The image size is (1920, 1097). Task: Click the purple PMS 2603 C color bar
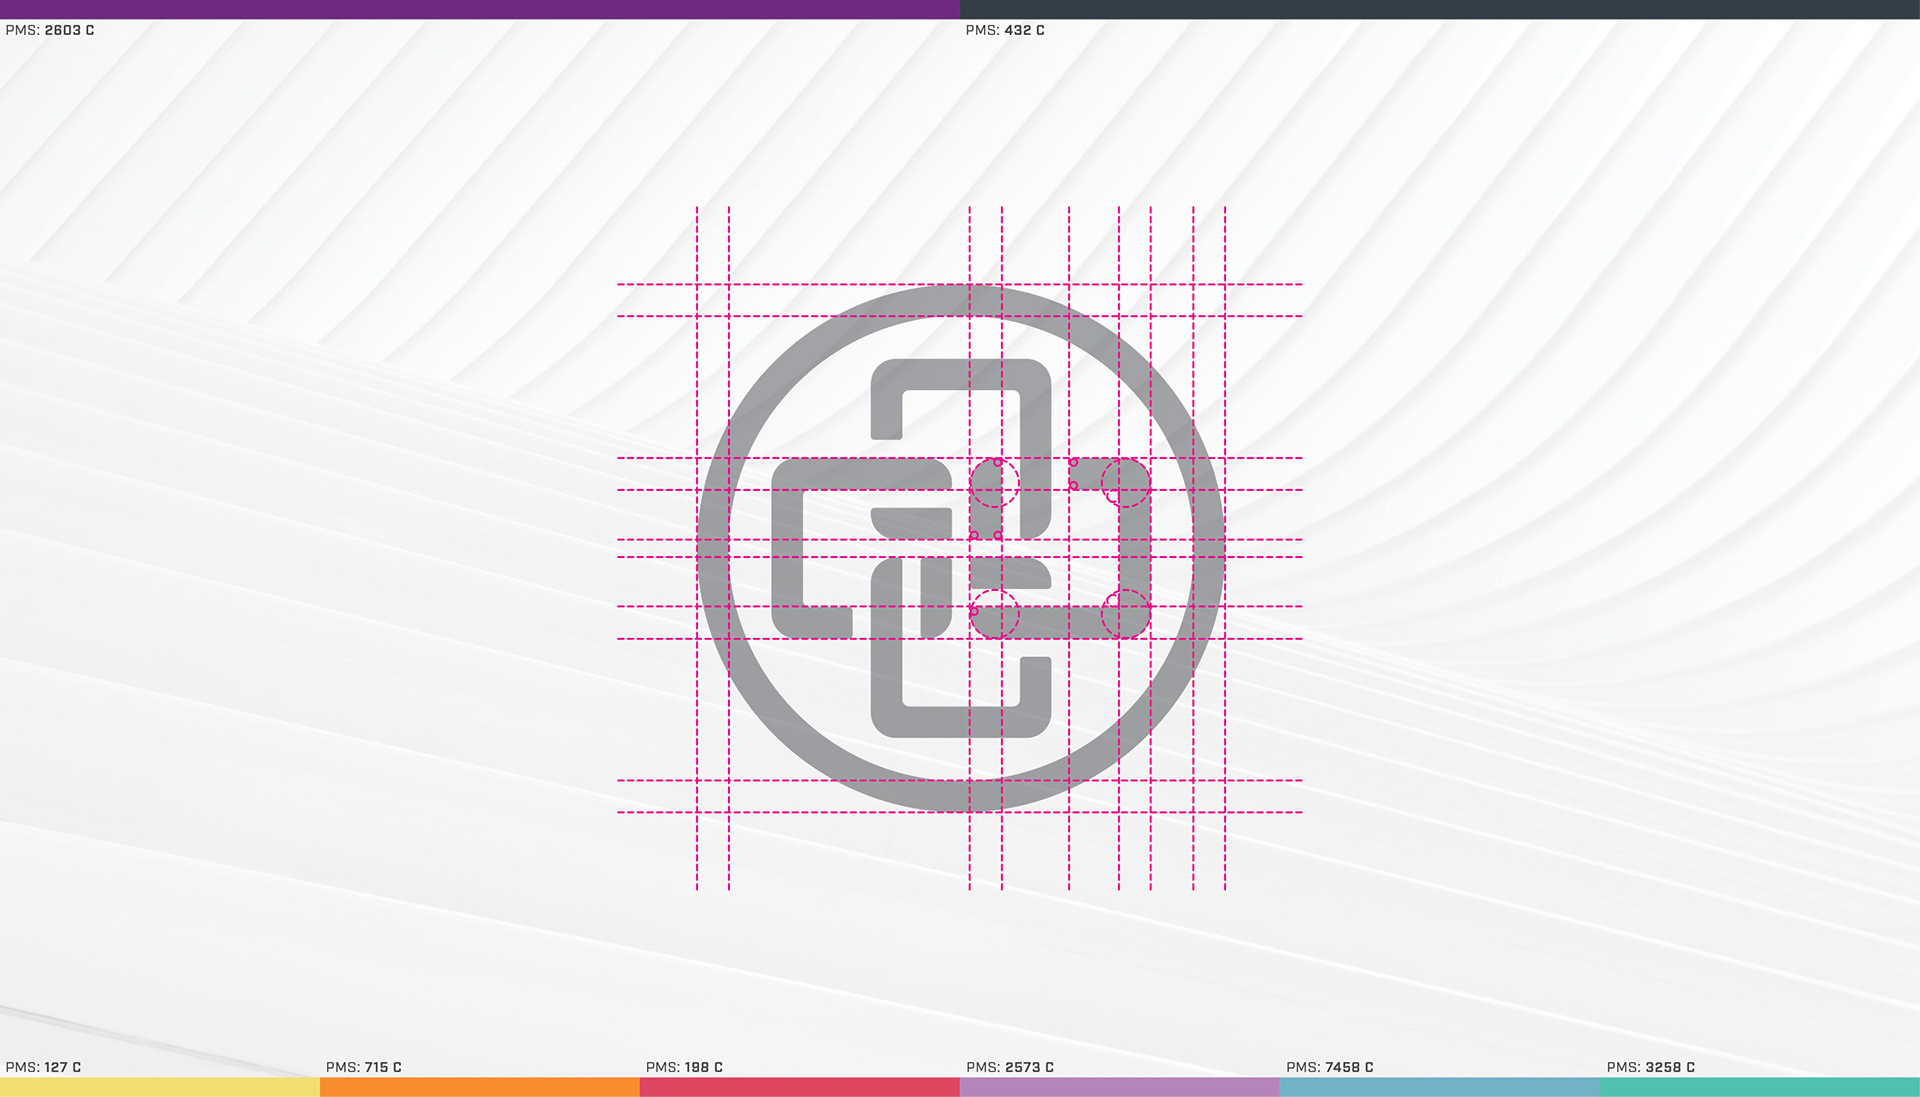click(480, 9)
